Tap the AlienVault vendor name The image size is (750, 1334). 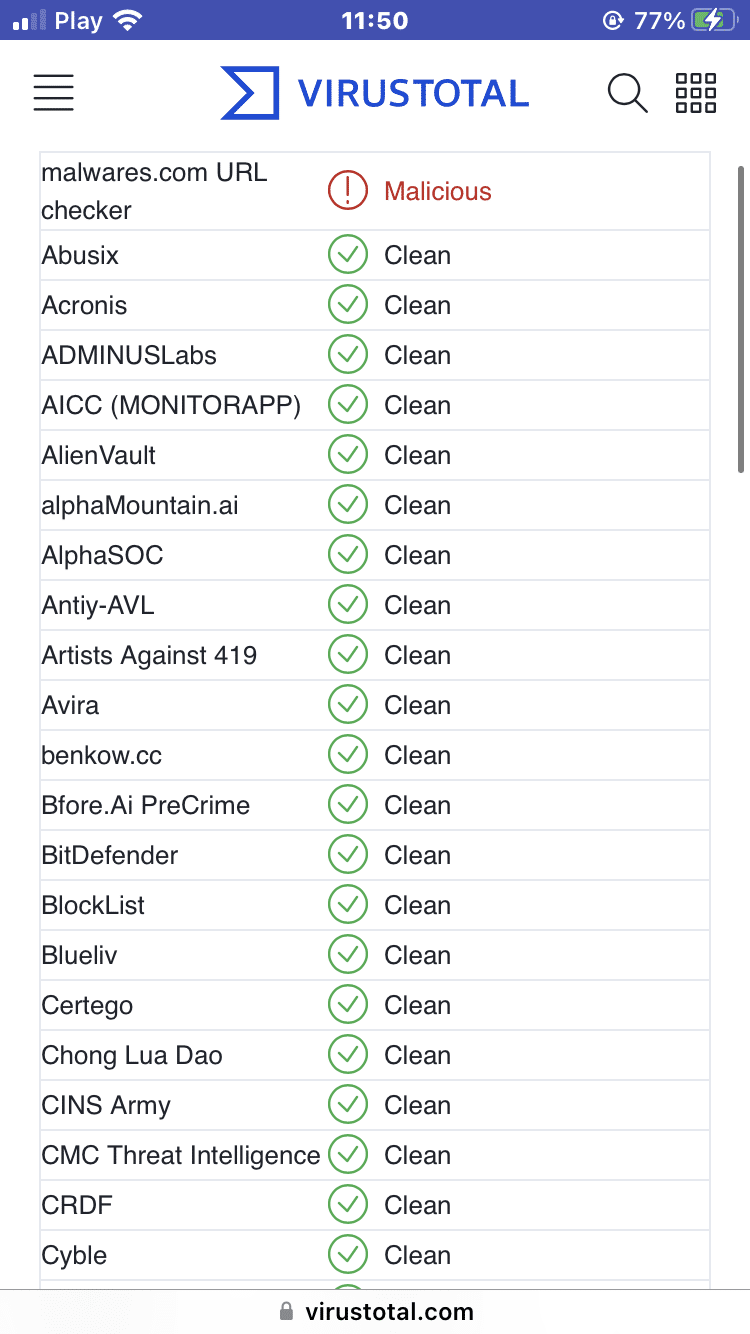tap(99, 455)
